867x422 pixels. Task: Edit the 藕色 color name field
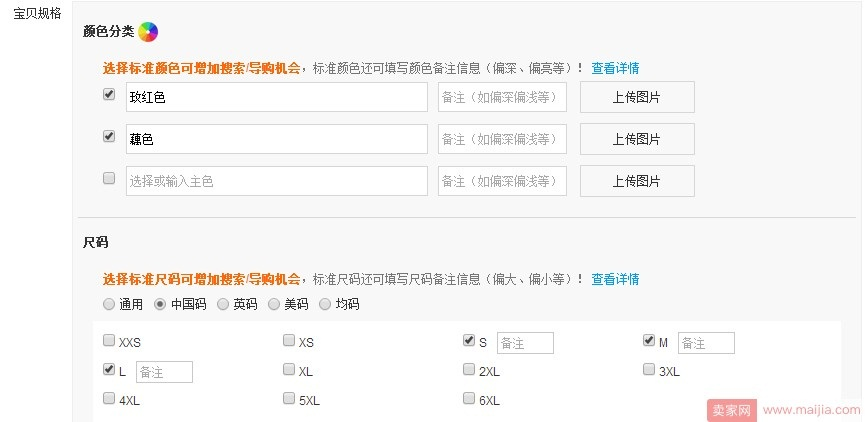click(276, 139)
